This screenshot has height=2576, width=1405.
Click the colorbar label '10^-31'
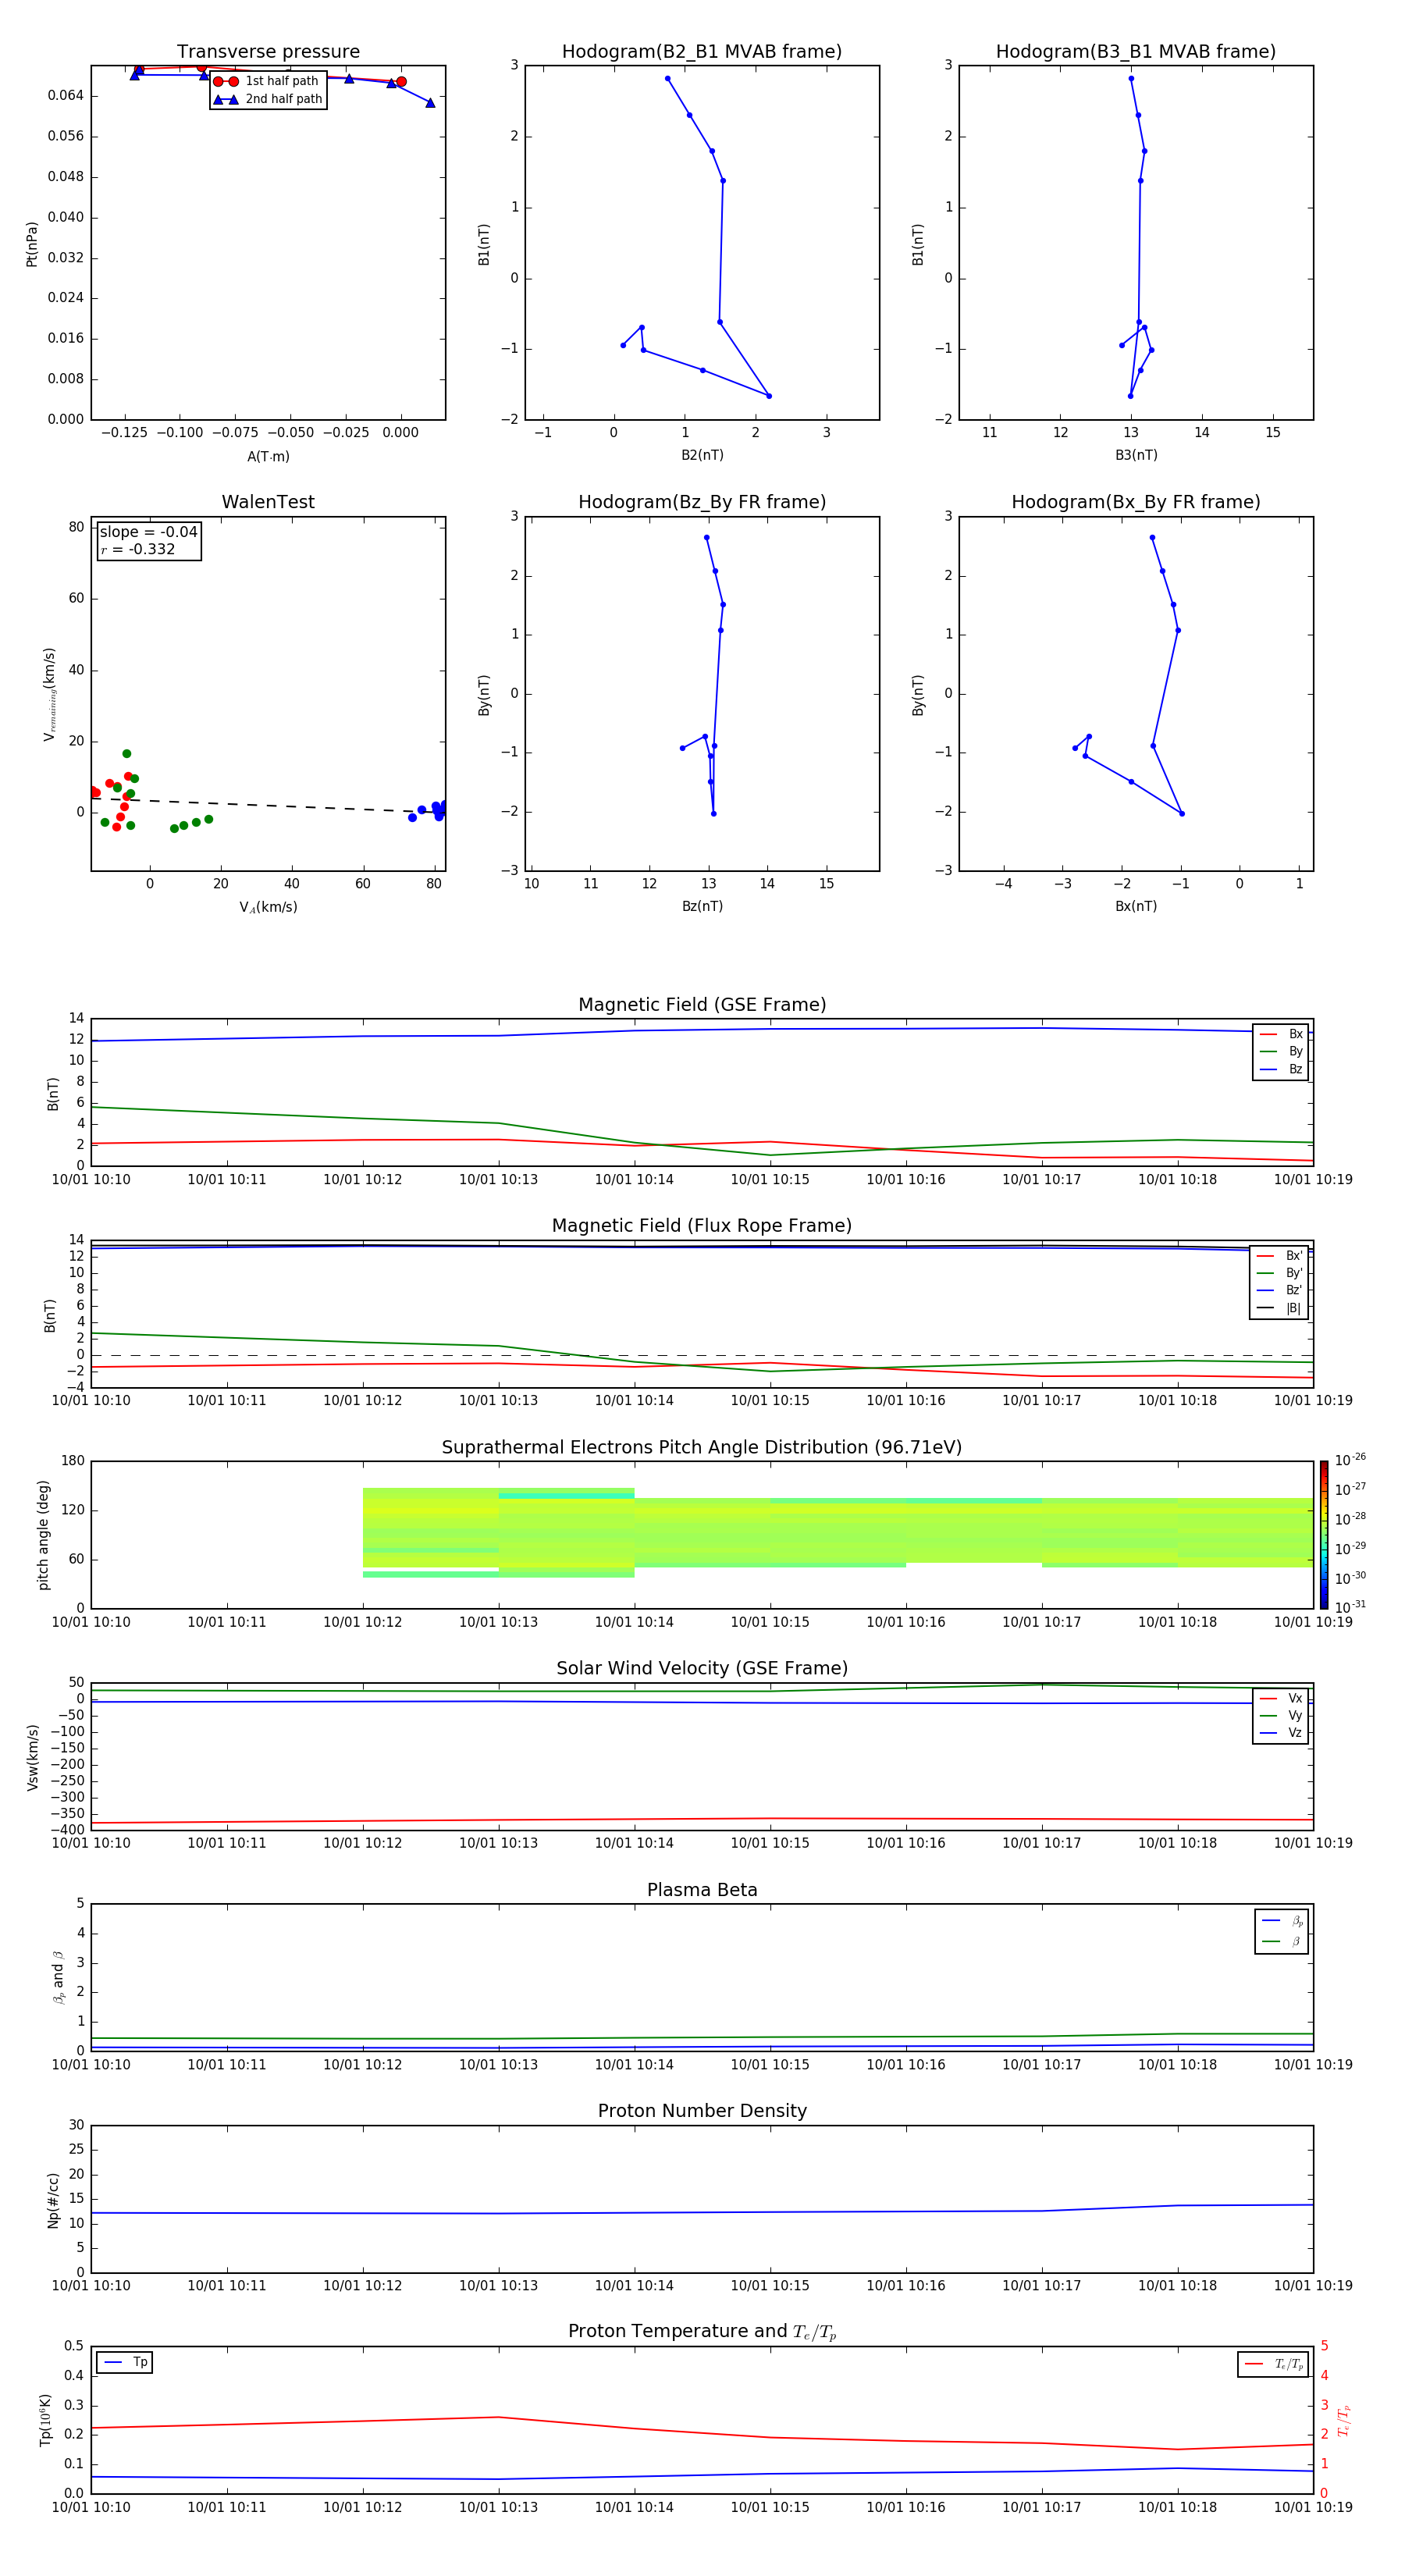1350,1607
